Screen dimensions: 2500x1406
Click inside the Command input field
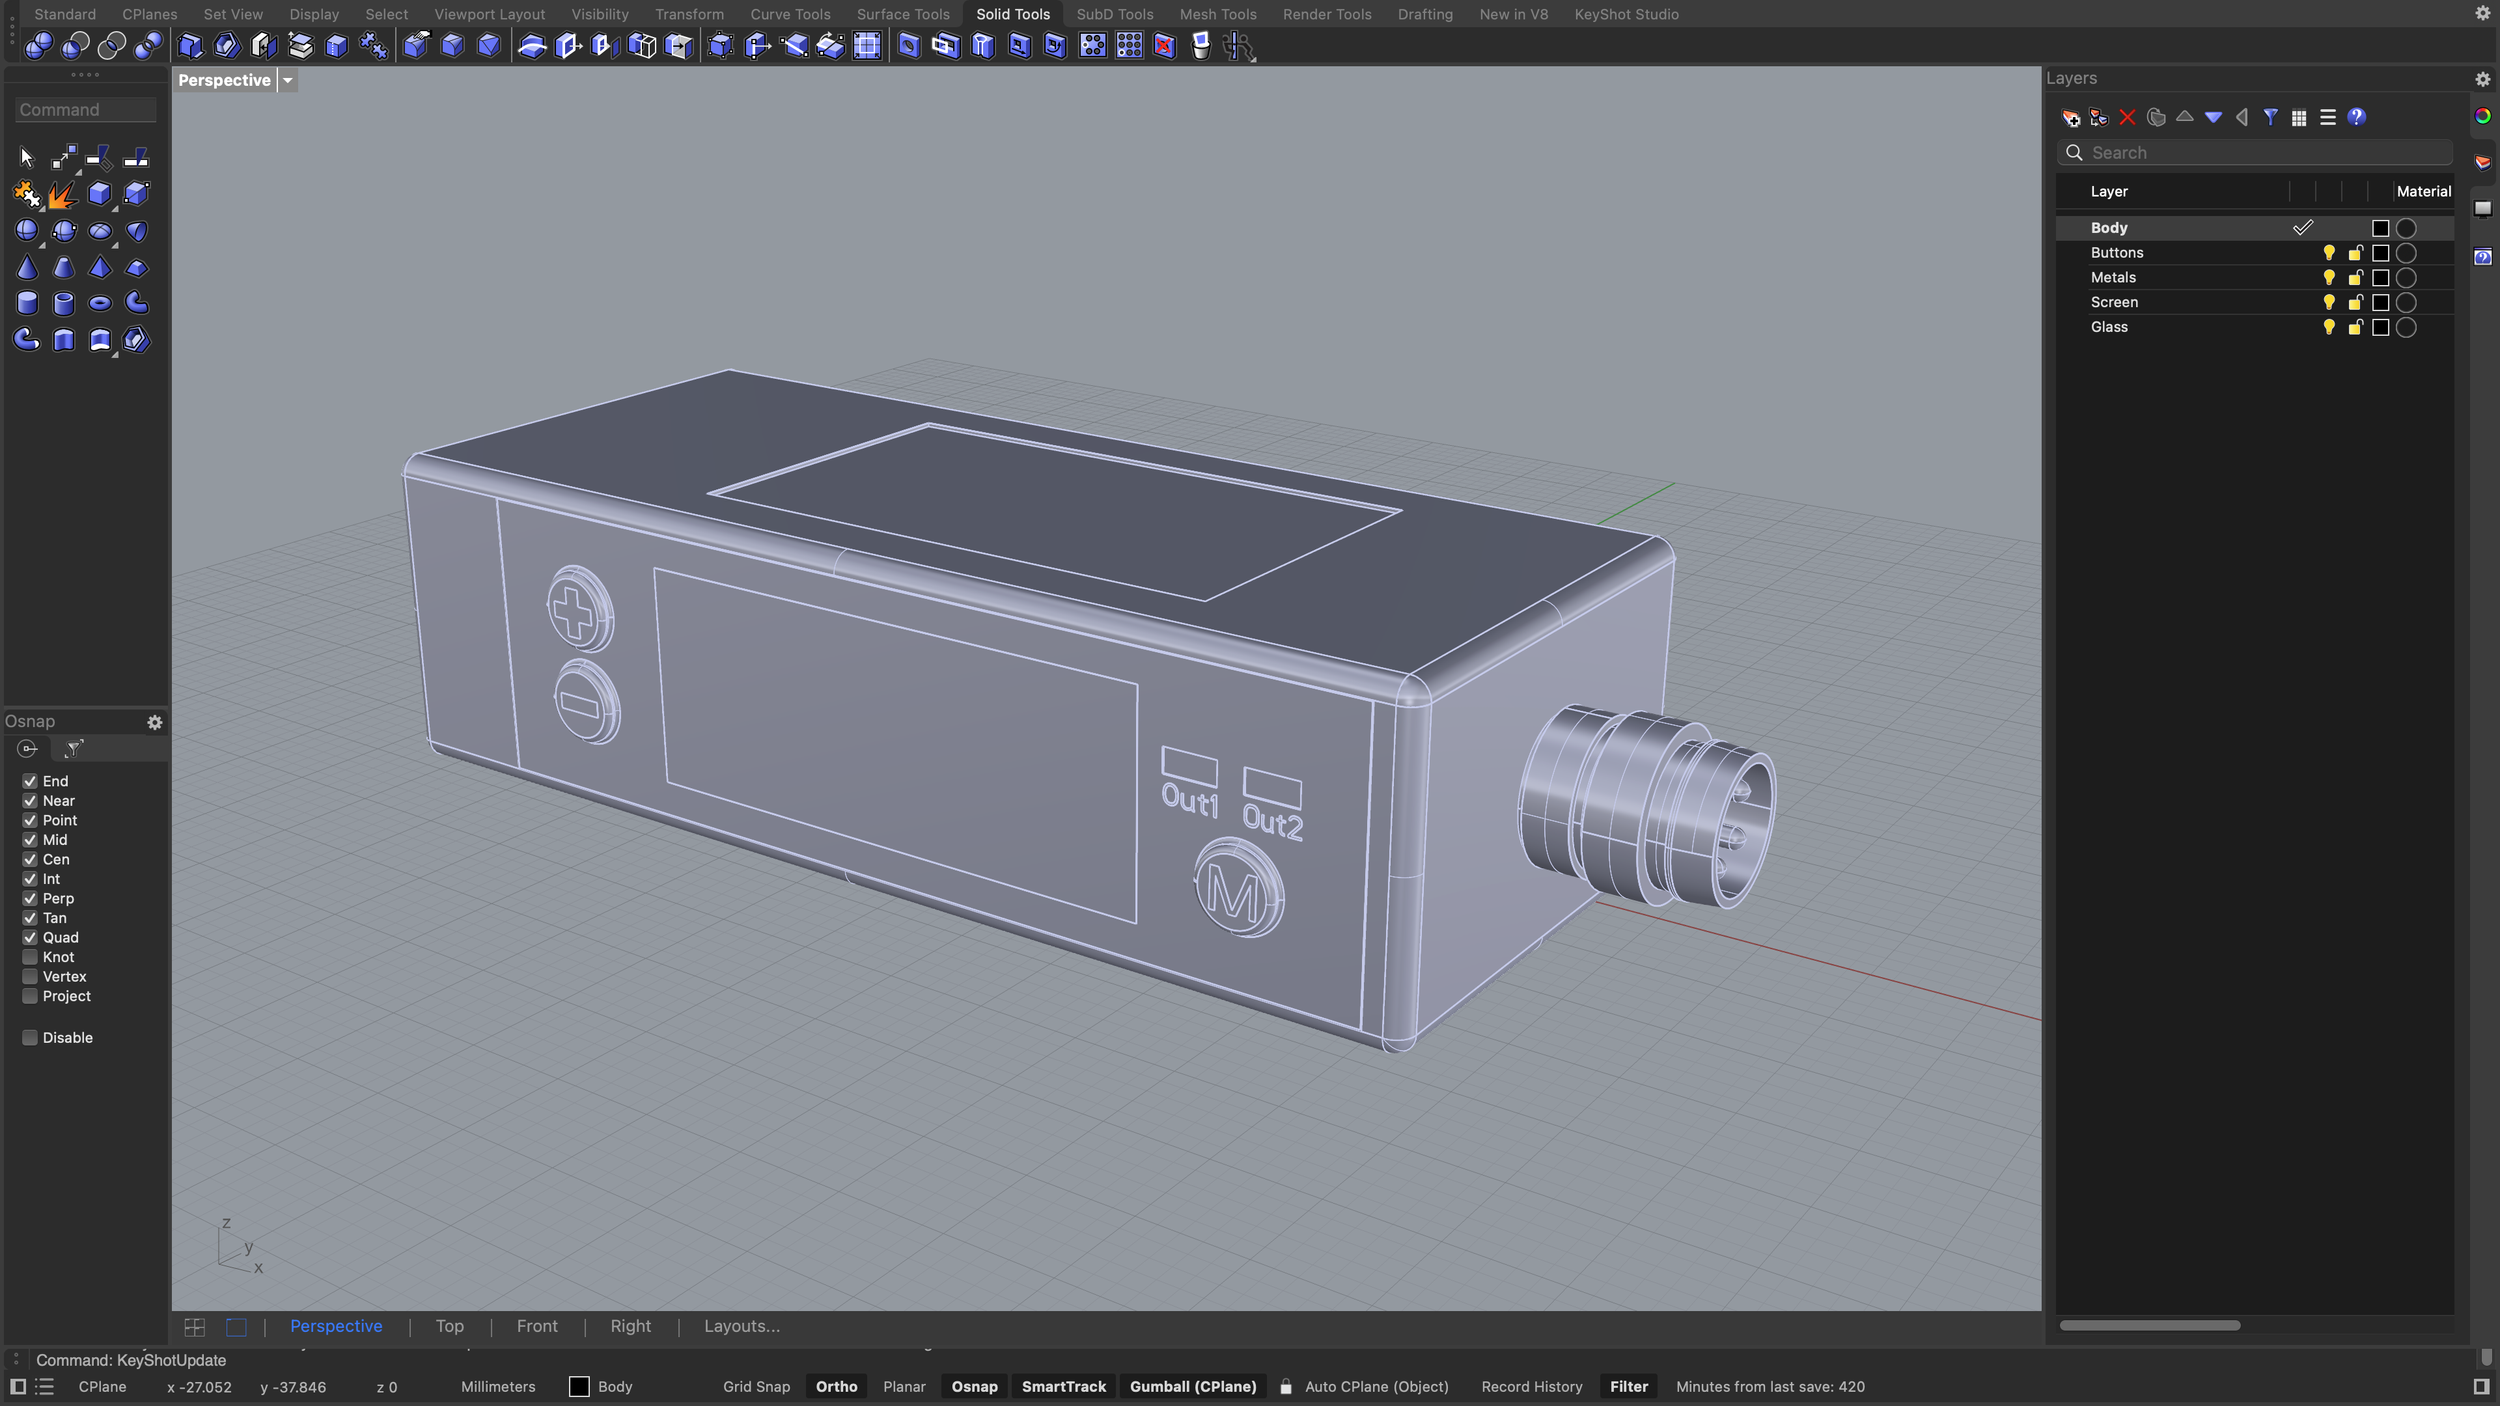click(x=85, y=110)
